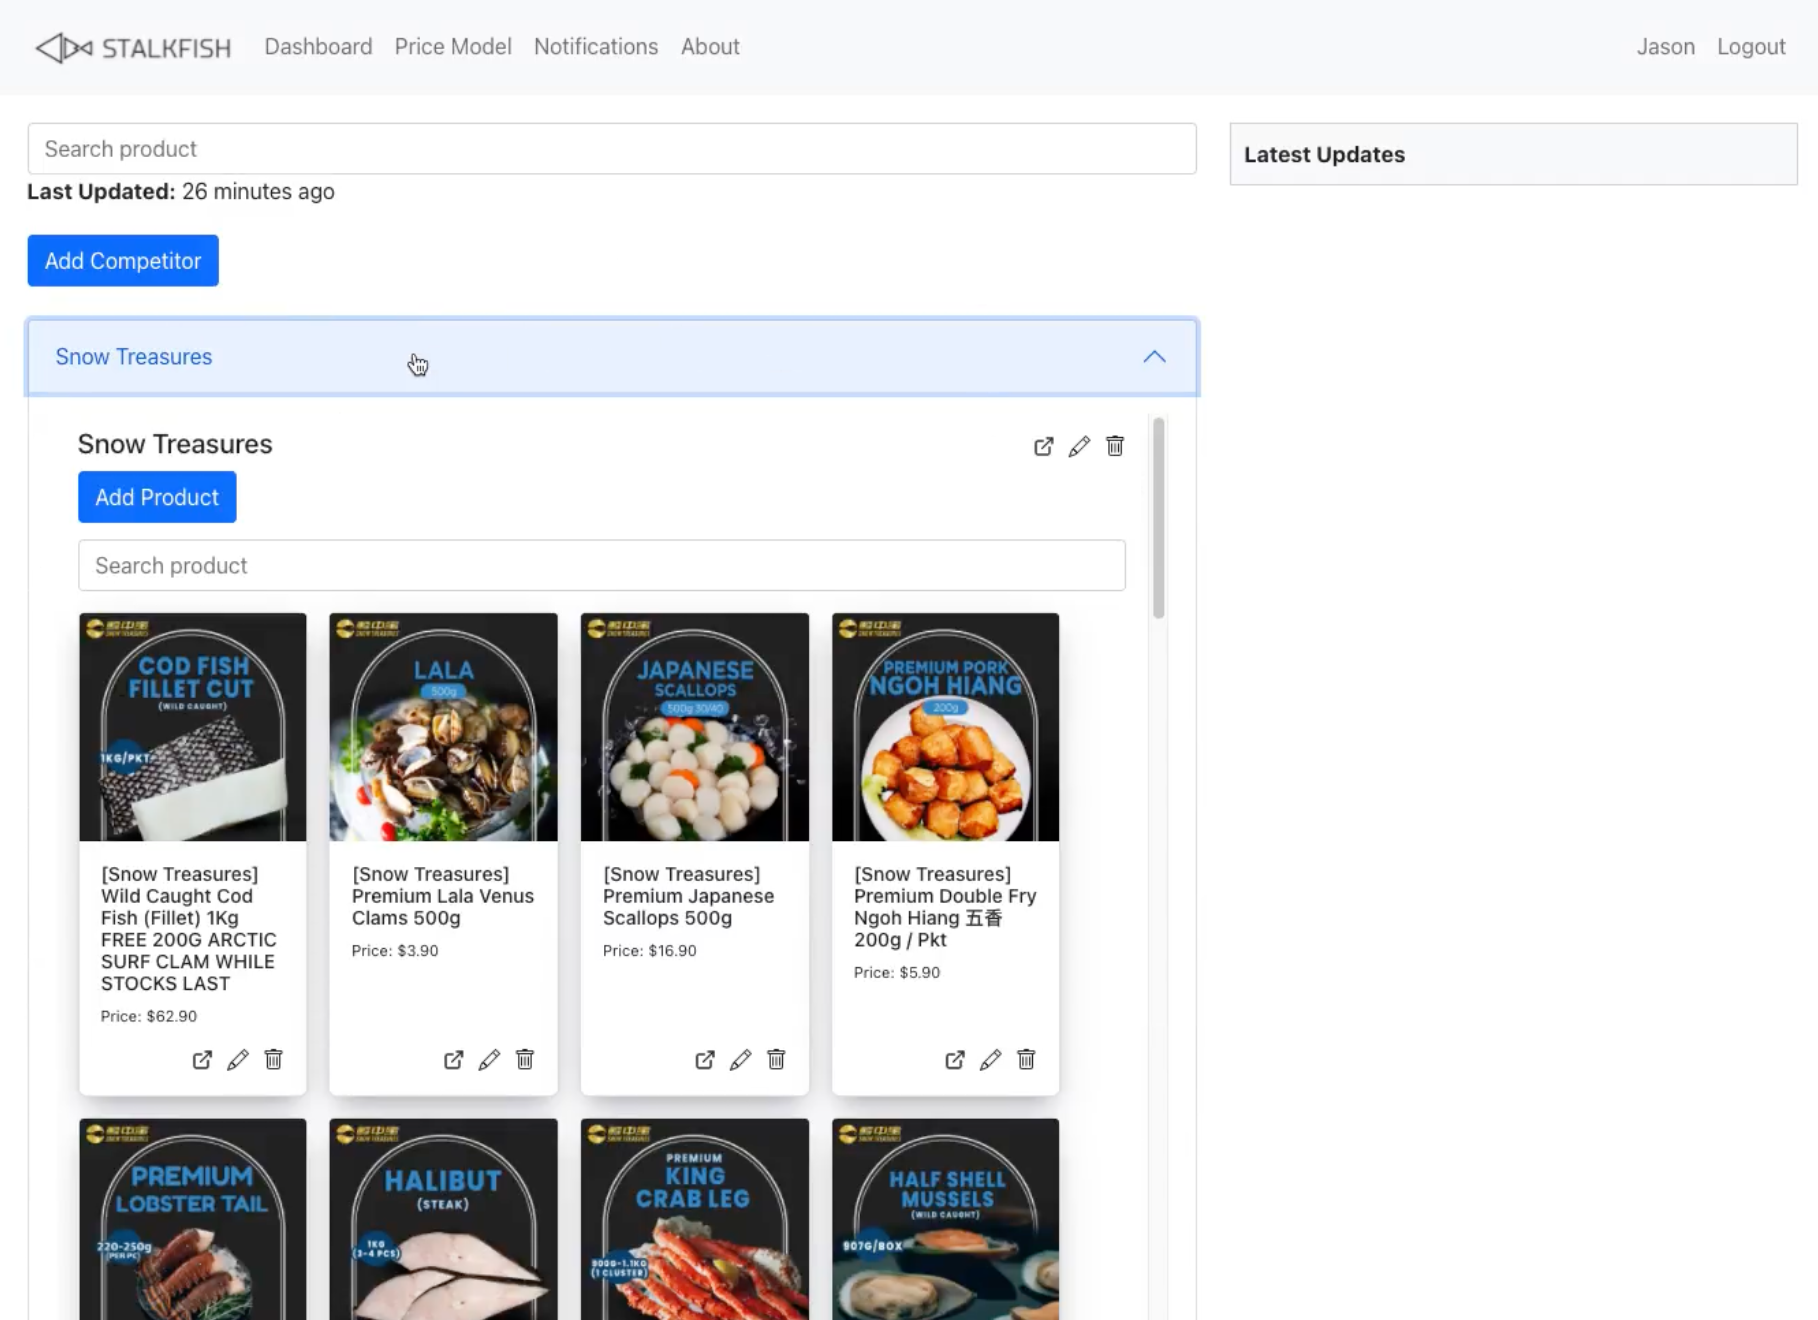This screenshot has width=1818, height=1320.
Task: Delete the Lala Venus Clams product
Action: 525,1059
